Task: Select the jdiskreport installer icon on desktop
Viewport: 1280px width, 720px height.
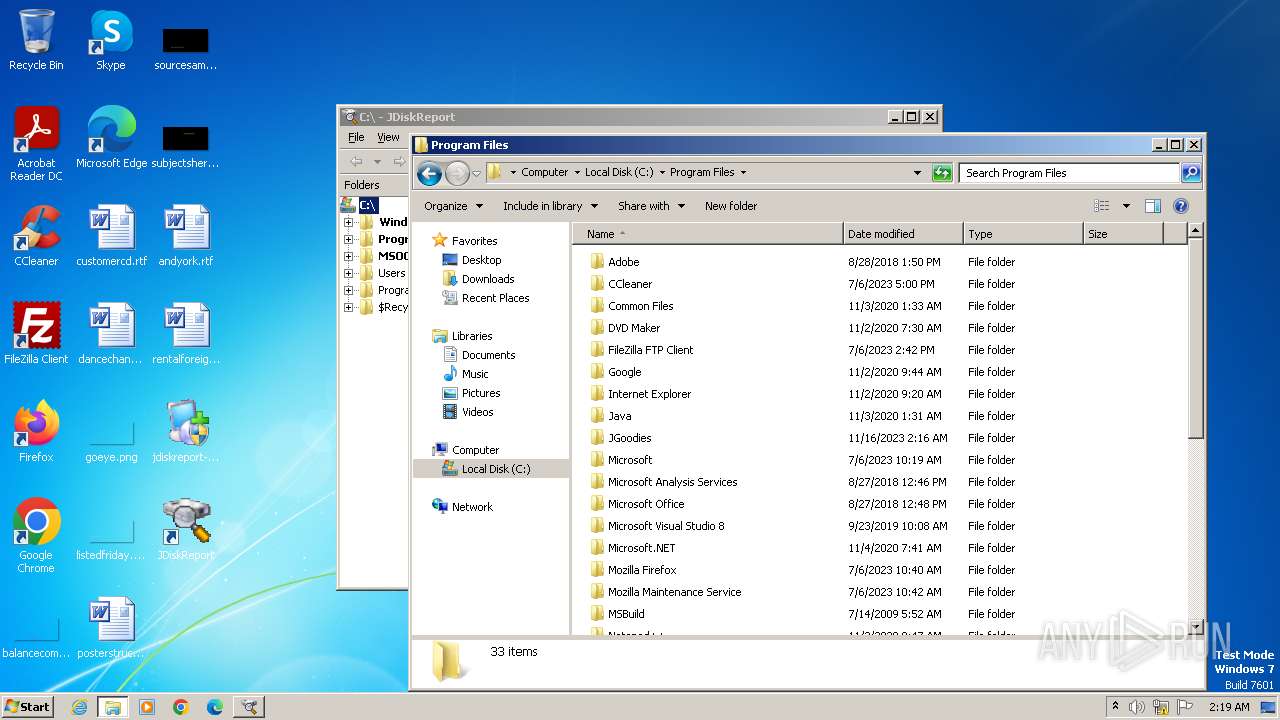Action: (186, 432)
